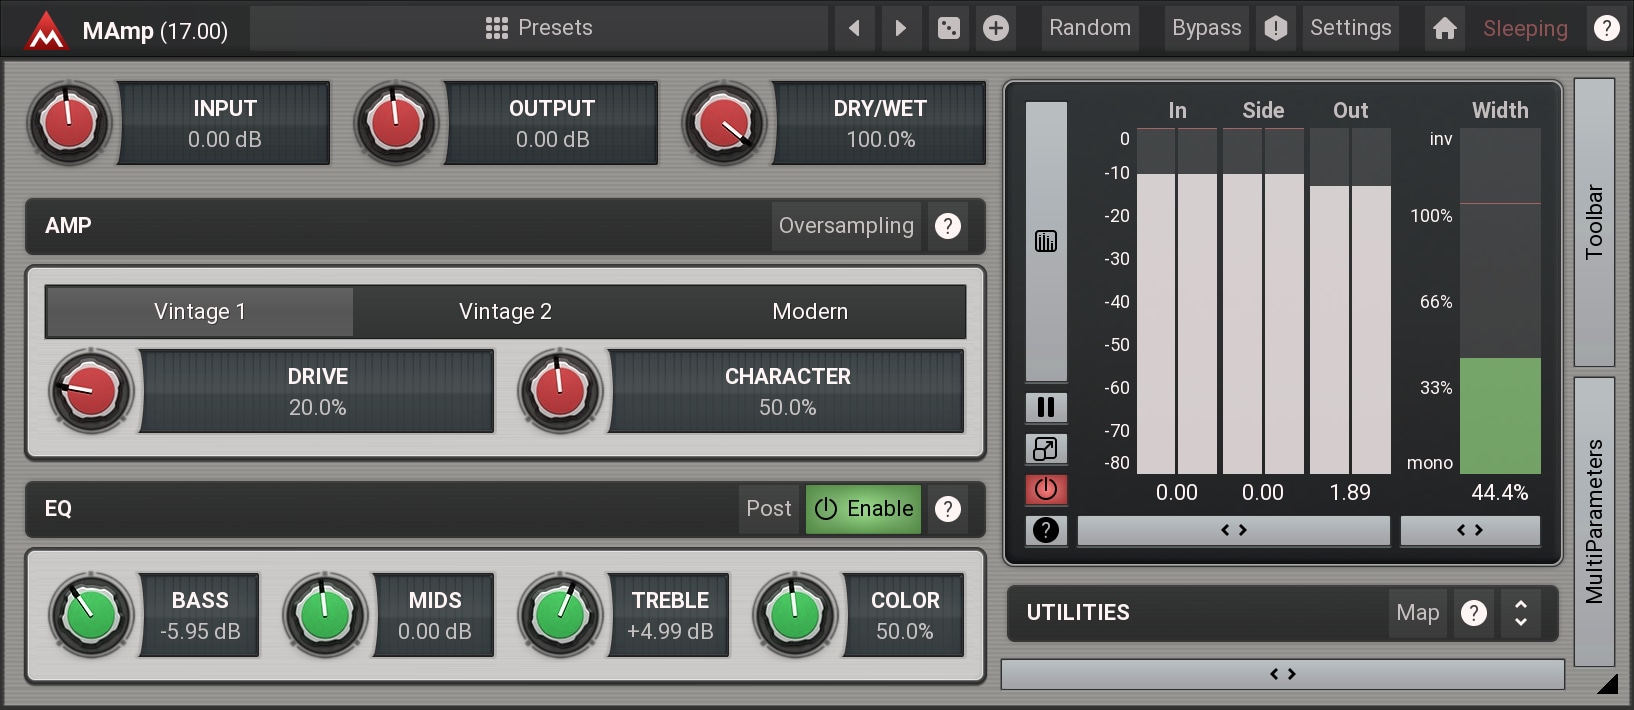The image size is (1634, 710).
Task: Select the Modern amp tab
Action: [810, 312]
